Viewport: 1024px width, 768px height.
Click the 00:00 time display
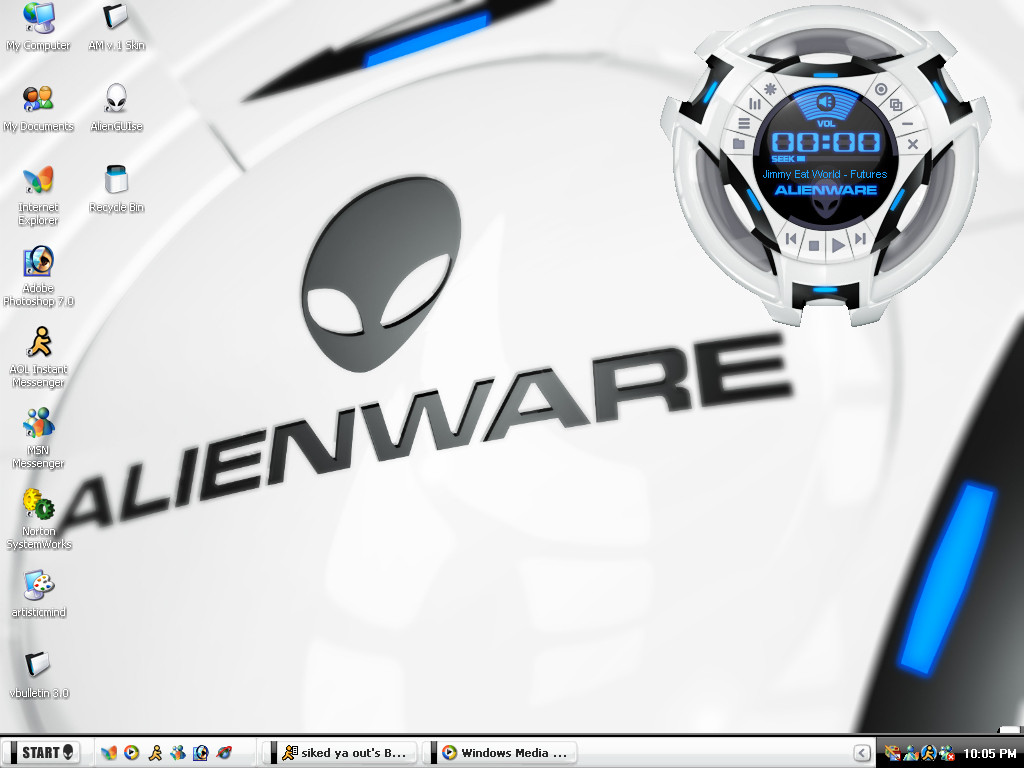click(826, 142)
